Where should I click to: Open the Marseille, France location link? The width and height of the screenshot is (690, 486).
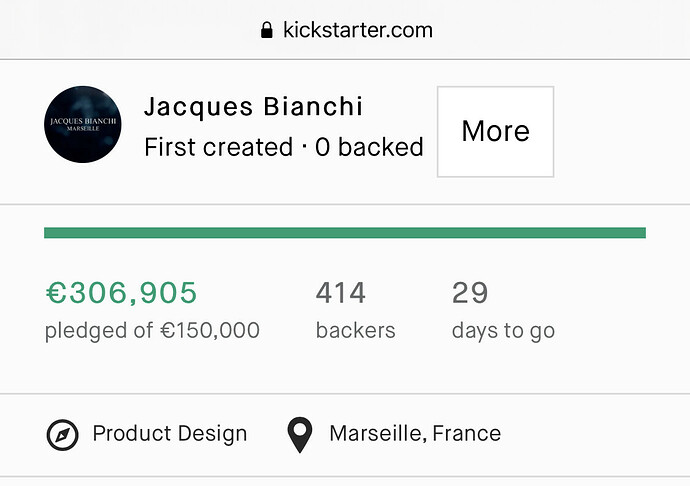pos(415,434)
